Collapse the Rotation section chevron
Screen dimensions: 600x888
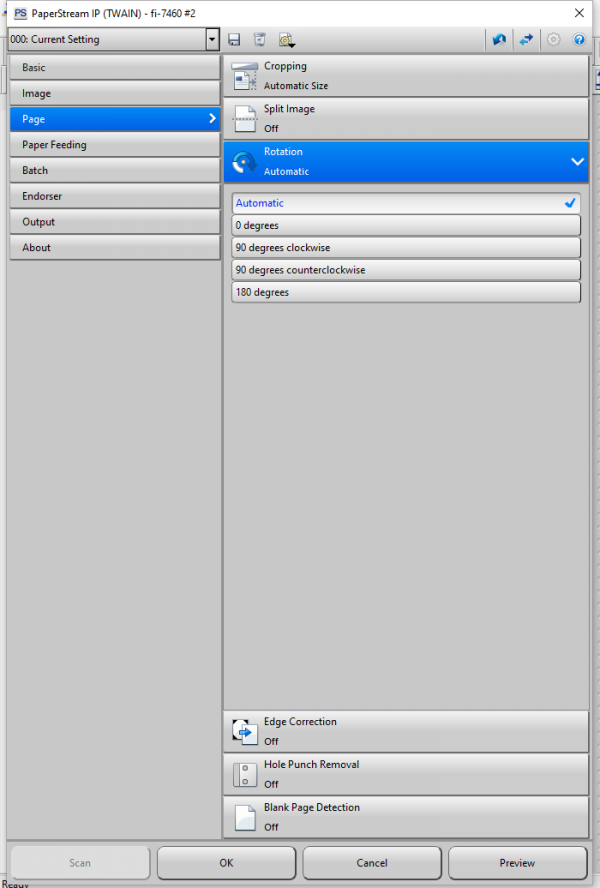tap(576, 161)
